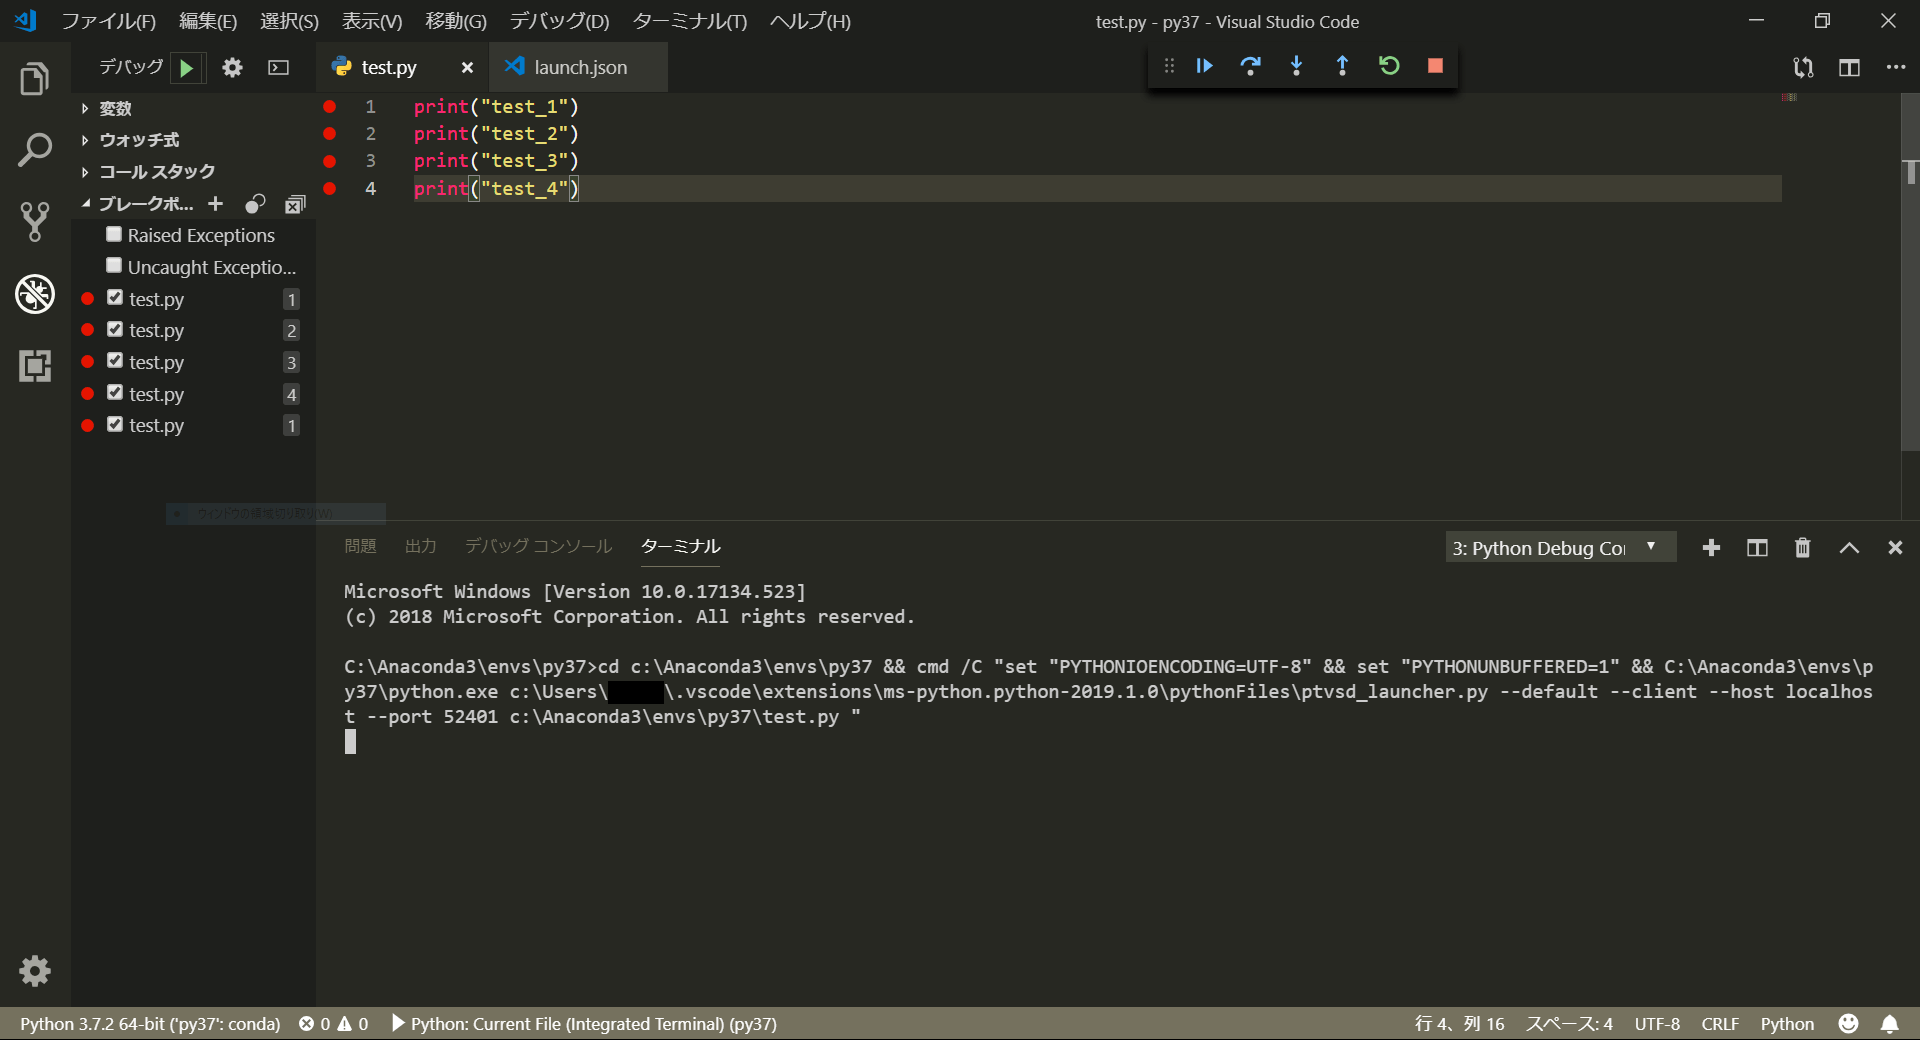The height and width of the screenshot is (1040, 1920).
Task: Maximize the panel with the chevron-up
Action: click(x=1849, y=548)
